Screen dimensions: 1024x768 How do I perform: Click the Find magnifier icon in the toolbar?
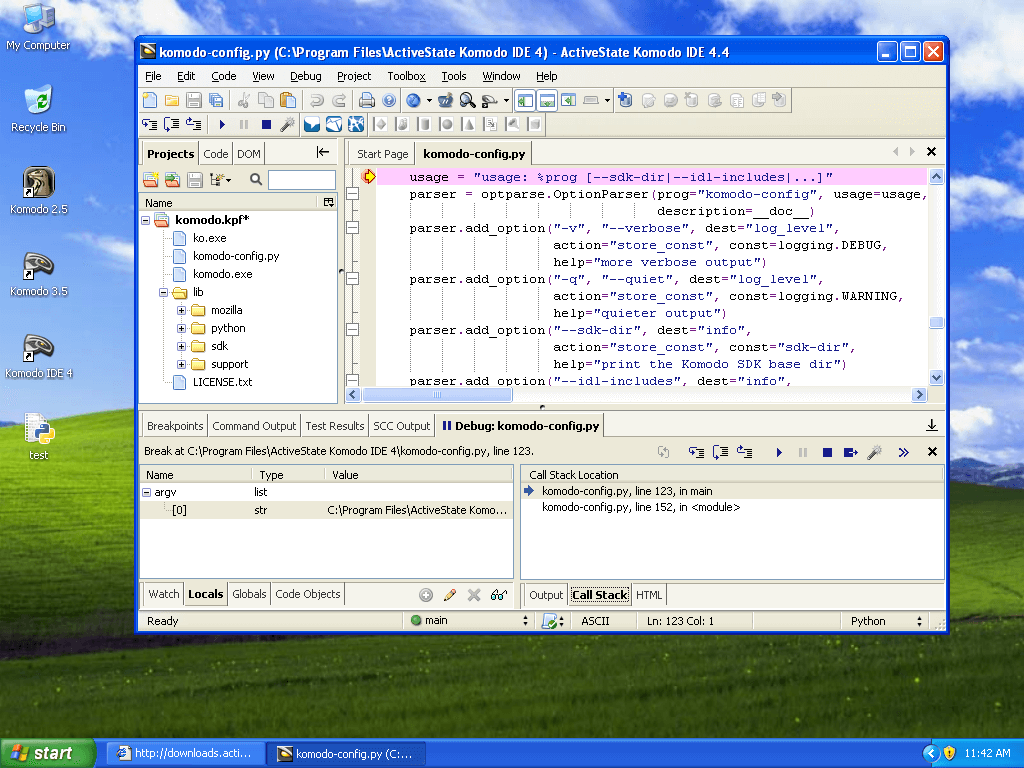click(x=467, y=100)
